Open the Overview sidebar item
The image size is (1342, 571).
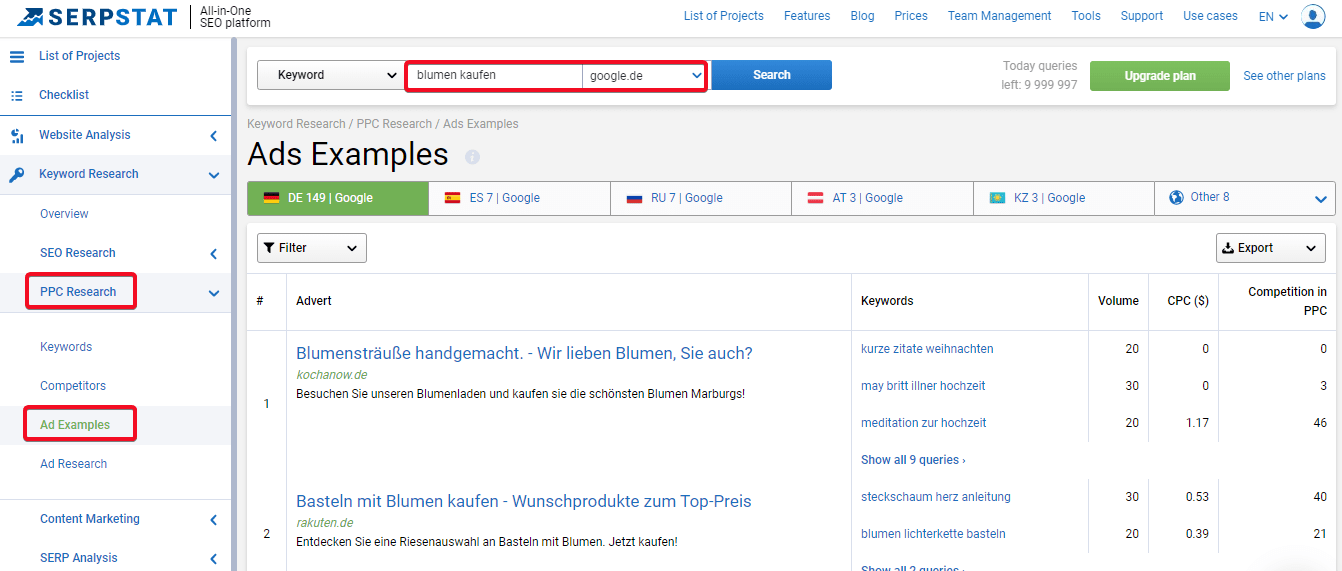(x=64, y=214)
